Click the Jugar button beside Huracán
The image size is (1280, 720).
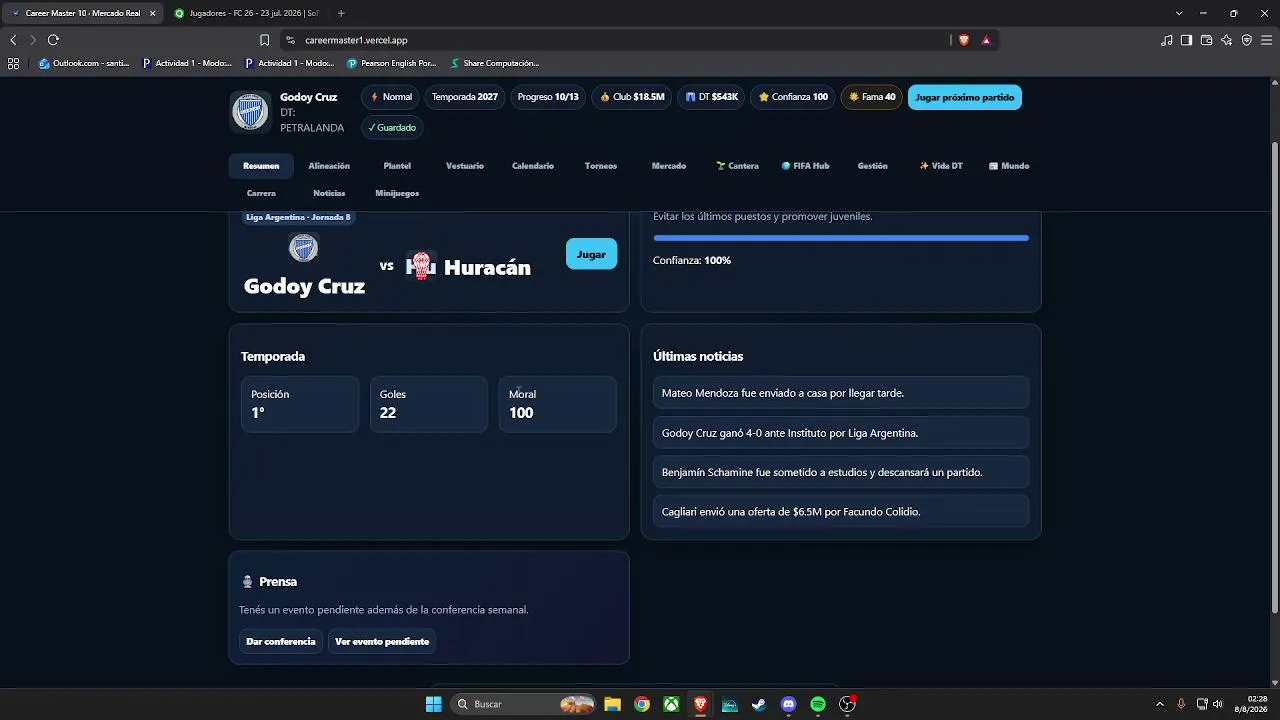click(591, 254)
